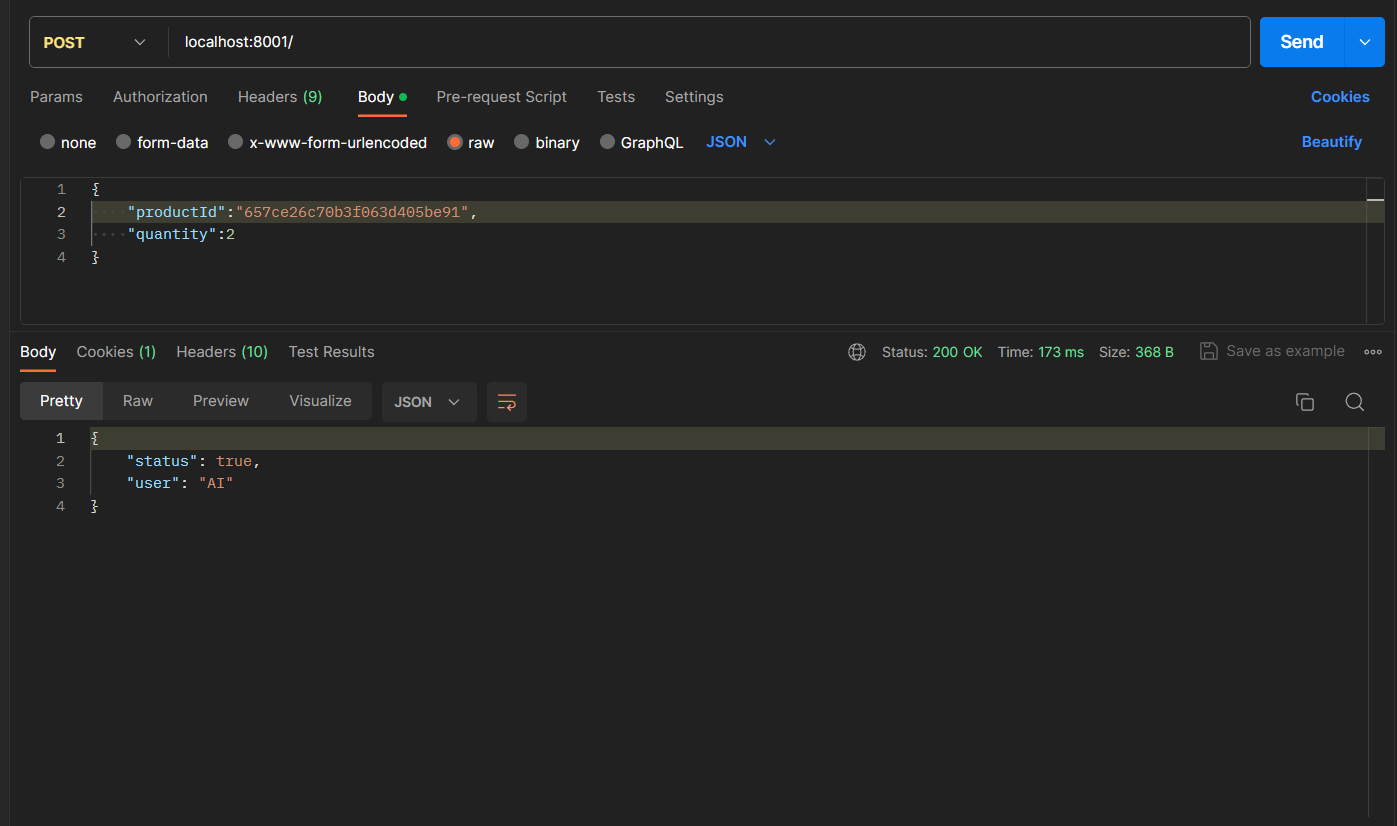1397x826 pixels.
Task: Click the localhost:8001/ URL field
Action: (x=709, y=42)
